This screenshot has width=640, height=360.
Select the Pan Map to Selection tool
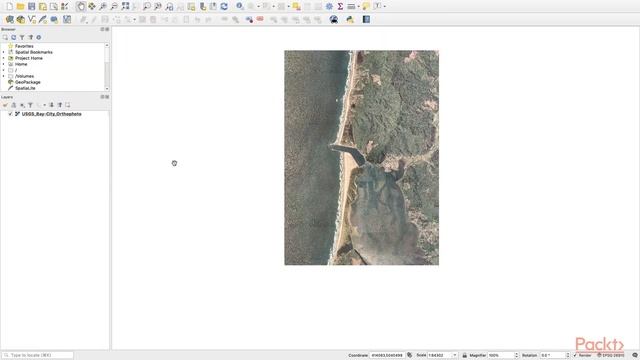click(x=92, y=7)
